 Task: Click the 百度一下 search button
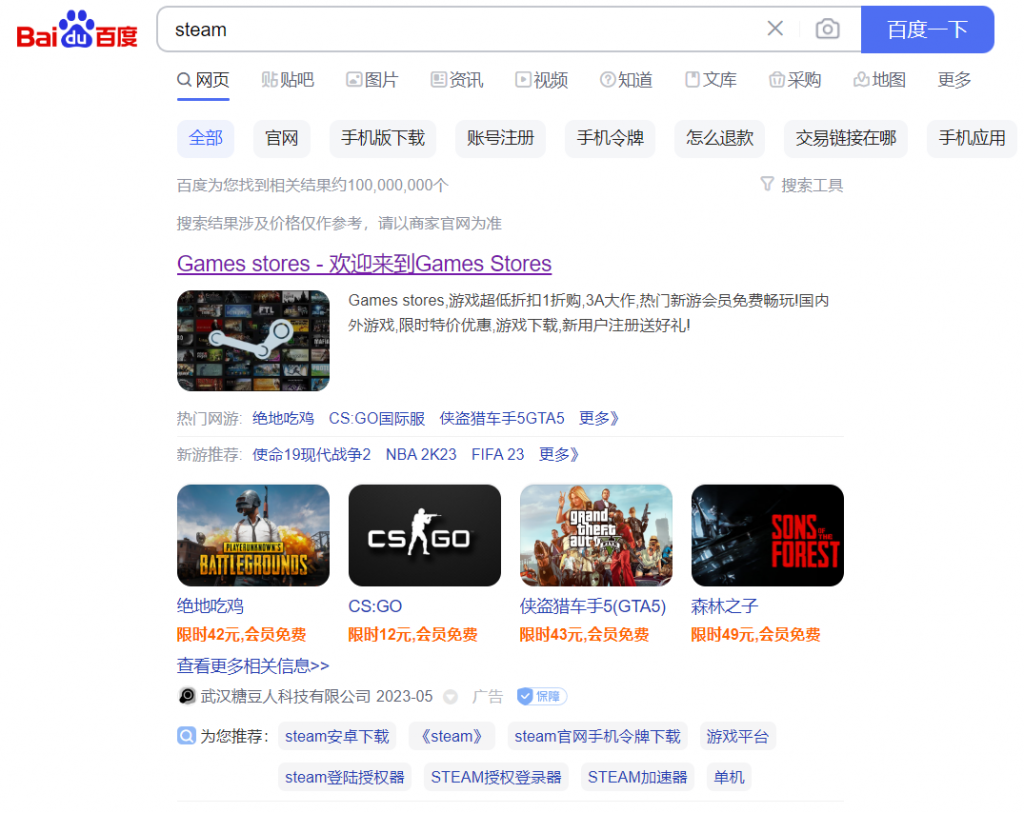pos(927,29)
